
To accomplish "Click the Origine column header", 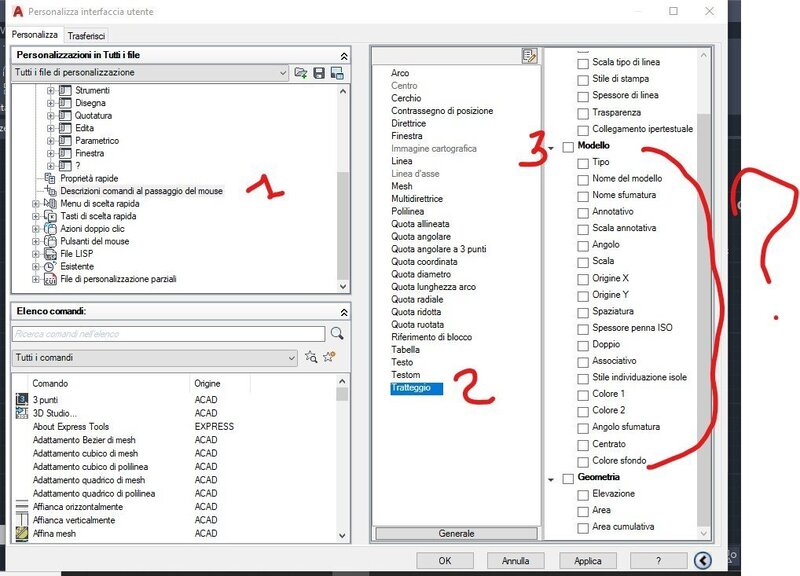I will [x=207, y=383].
